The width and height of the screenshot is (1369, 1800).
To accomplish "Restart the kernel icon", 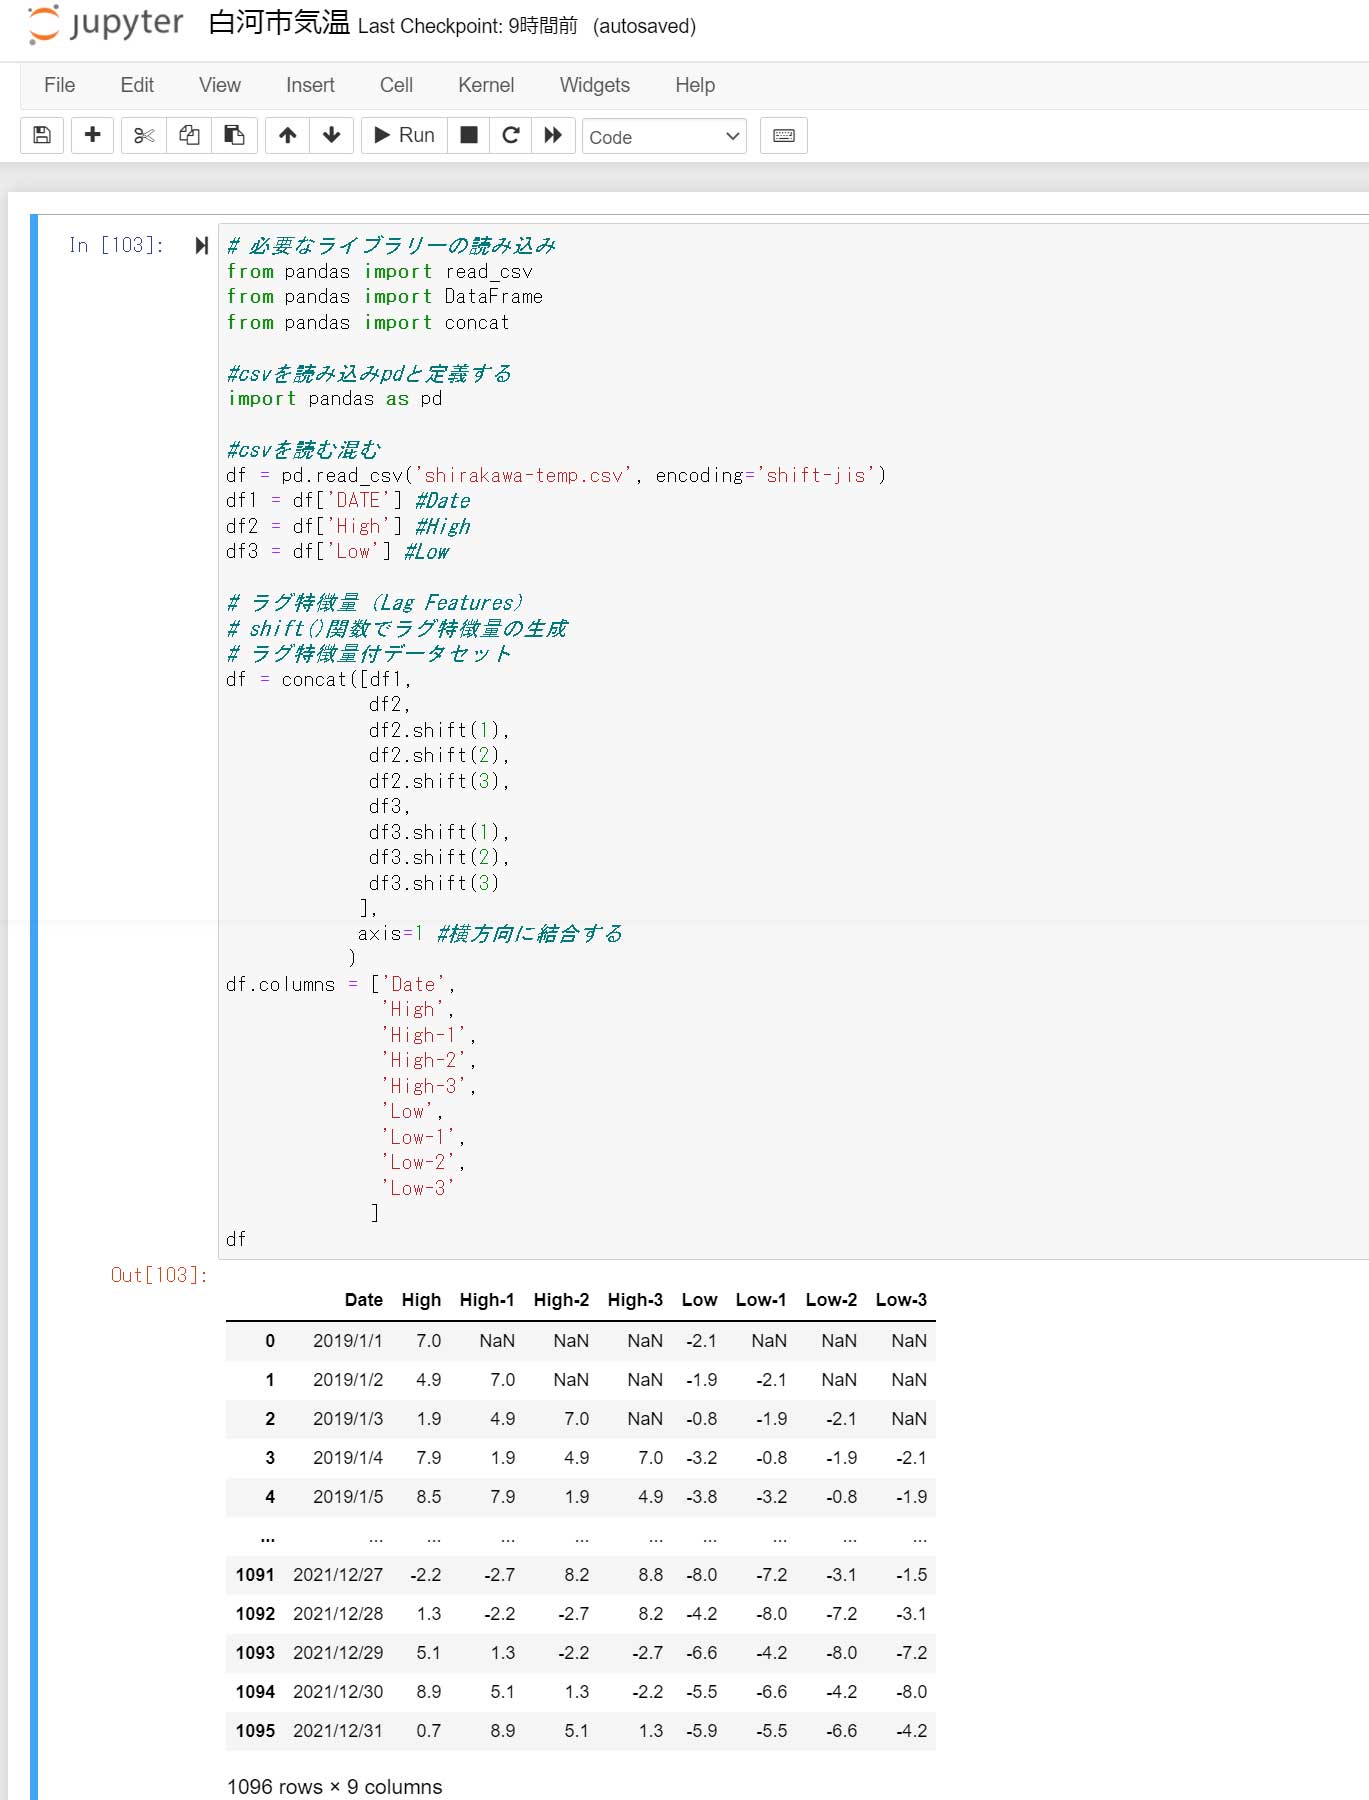I will 510,135.
